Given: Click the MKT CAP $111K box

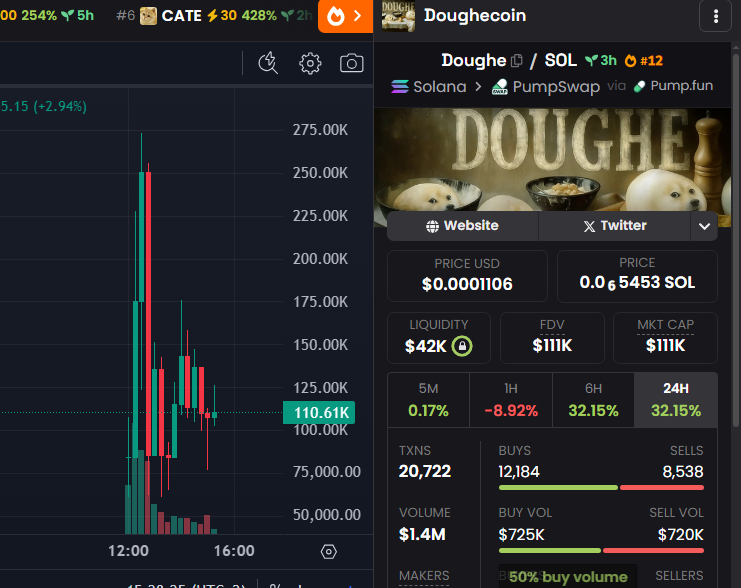Looking at the screenshot, I should coord(665,337).
